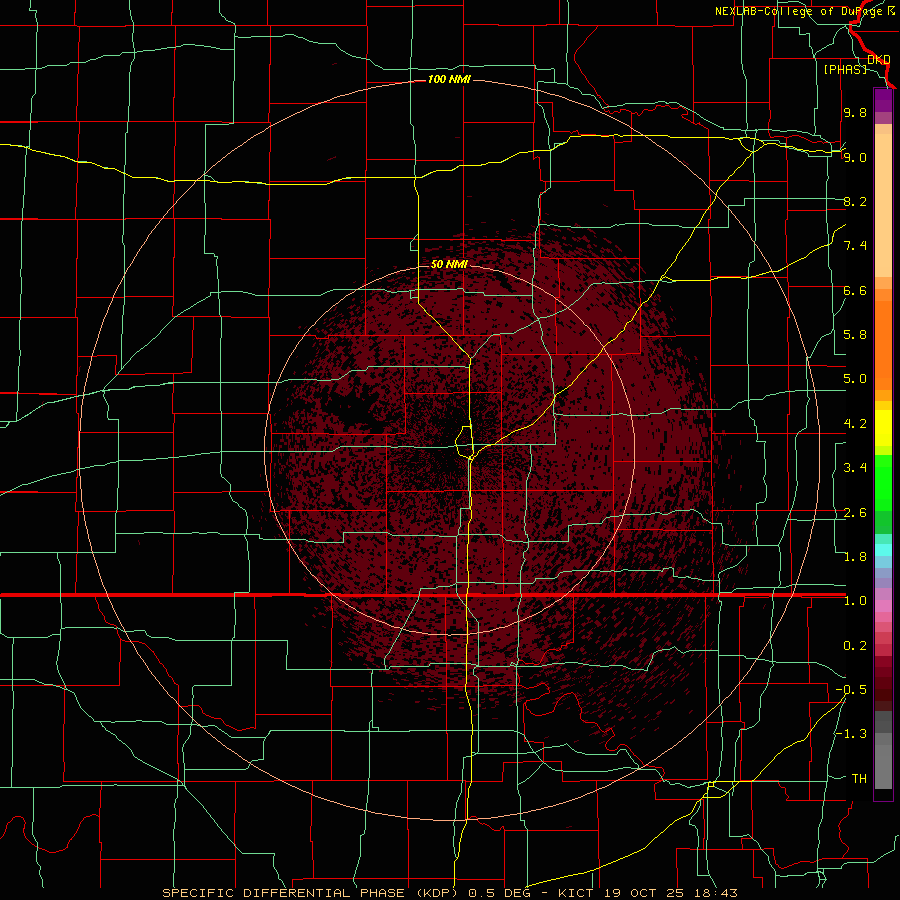Click the 5.8 value on the scale
The width and height of the screenshot is (900, 900).
(x=855, y=335)
